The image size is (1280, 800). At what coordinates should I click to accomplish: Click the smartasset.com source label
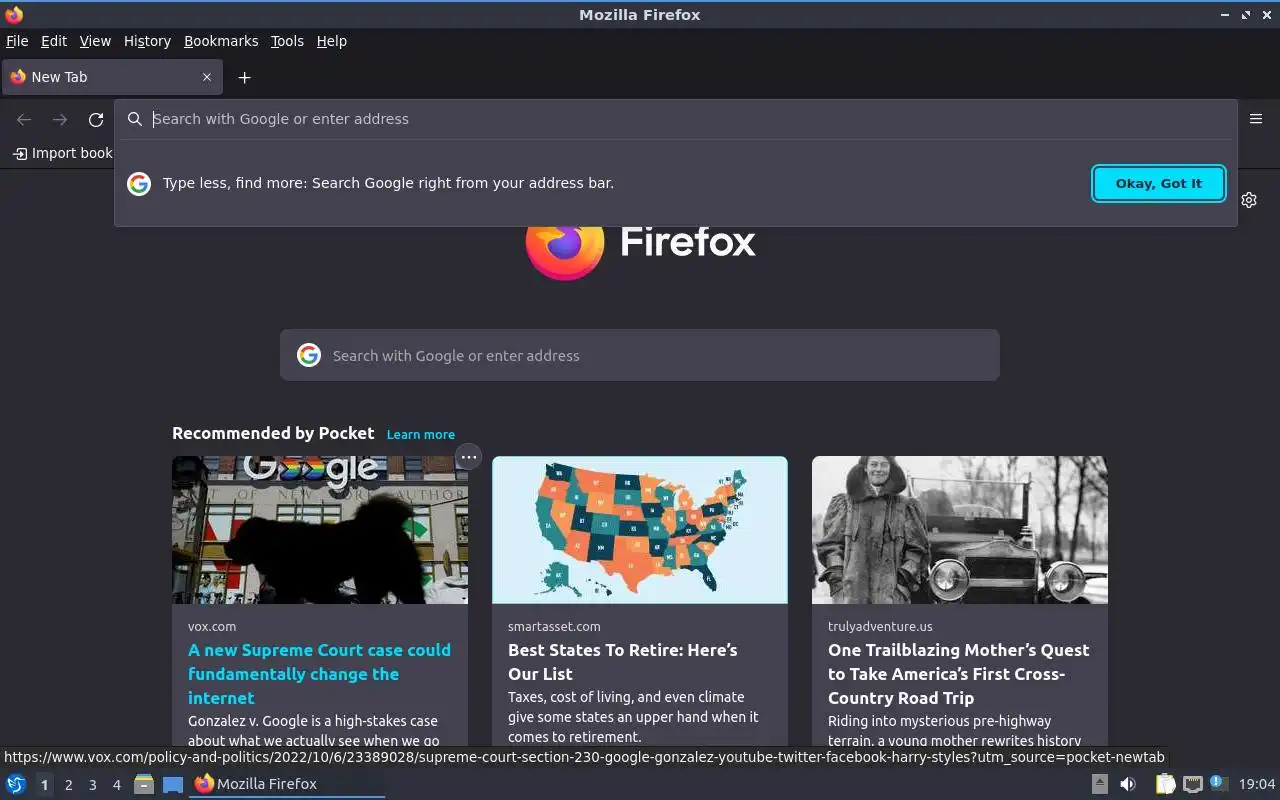554,627
